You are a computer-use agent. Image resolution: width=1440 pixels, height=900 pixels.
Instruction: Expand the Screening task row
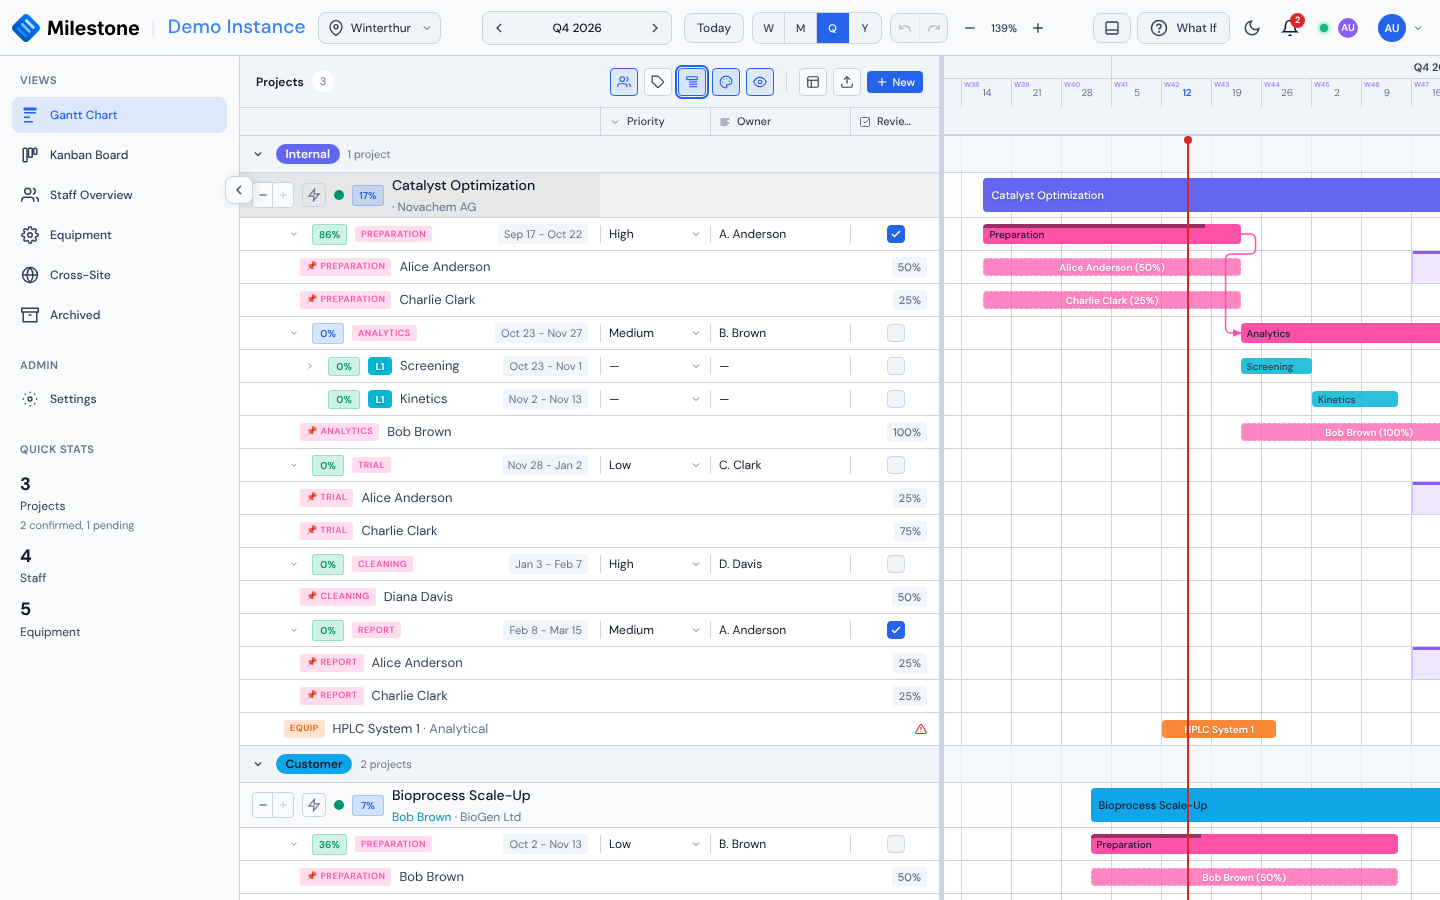pyautogui.click(x=310, y=366)
